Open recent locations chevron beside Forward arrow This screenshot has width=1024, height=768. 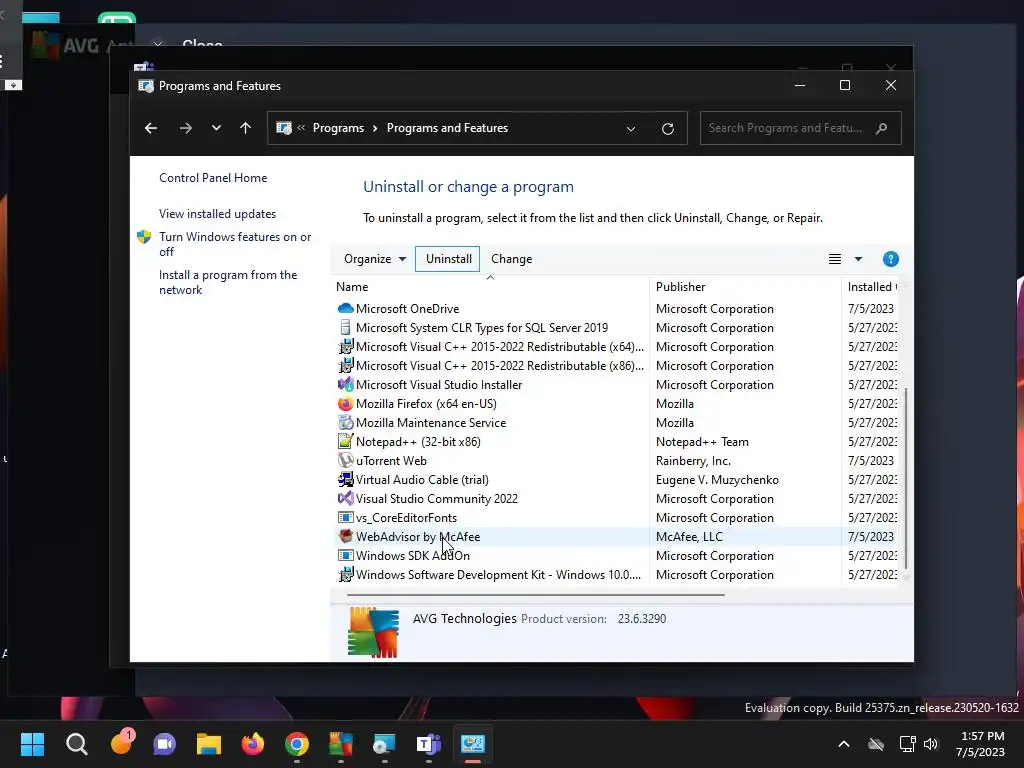216,128
